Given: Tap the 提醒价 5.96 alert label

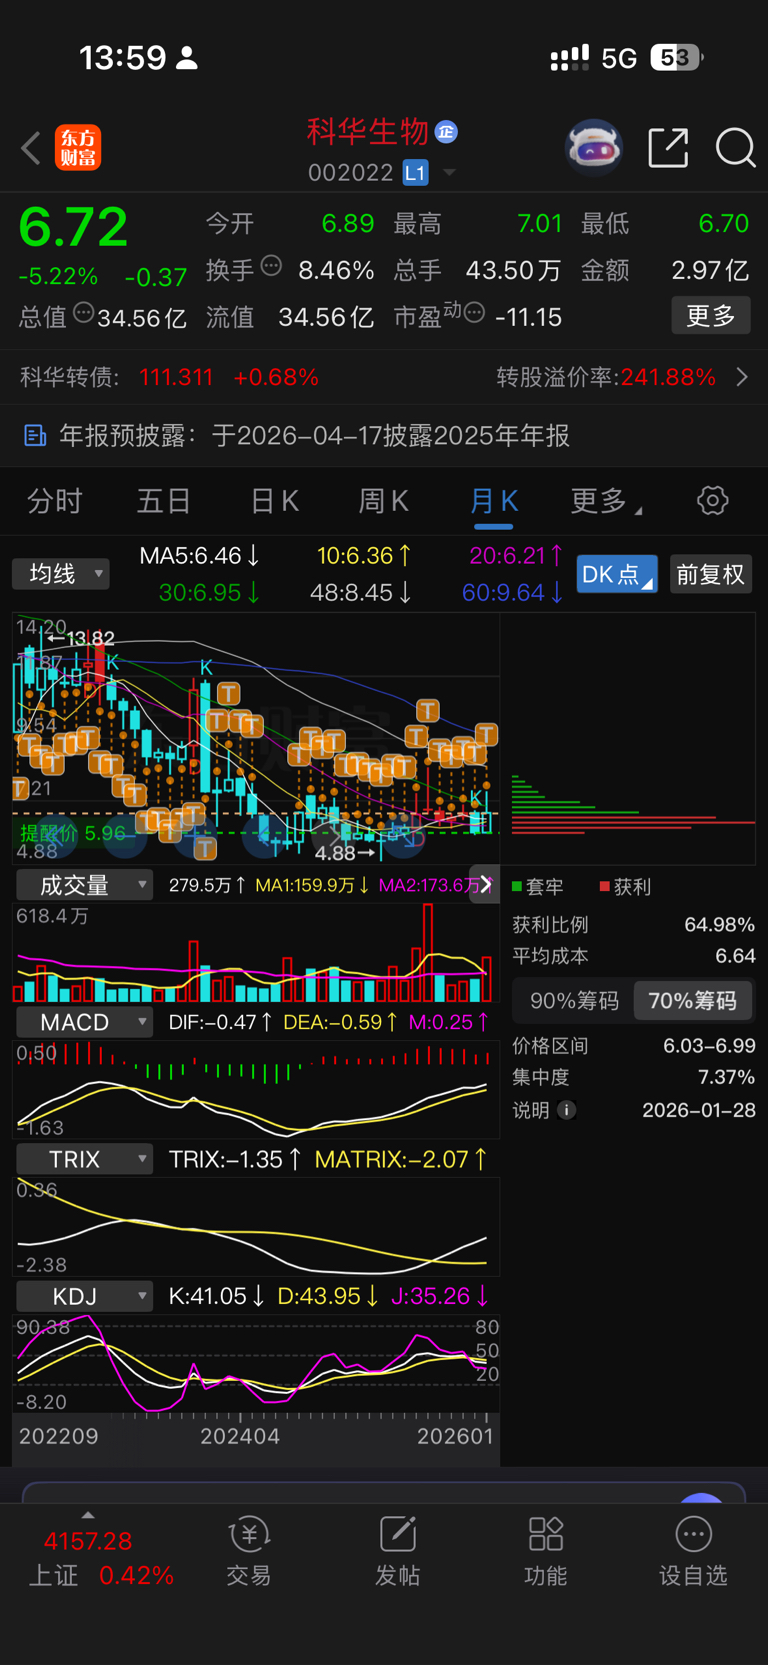Looking at the screenshot, I should (x=74, y=832).
